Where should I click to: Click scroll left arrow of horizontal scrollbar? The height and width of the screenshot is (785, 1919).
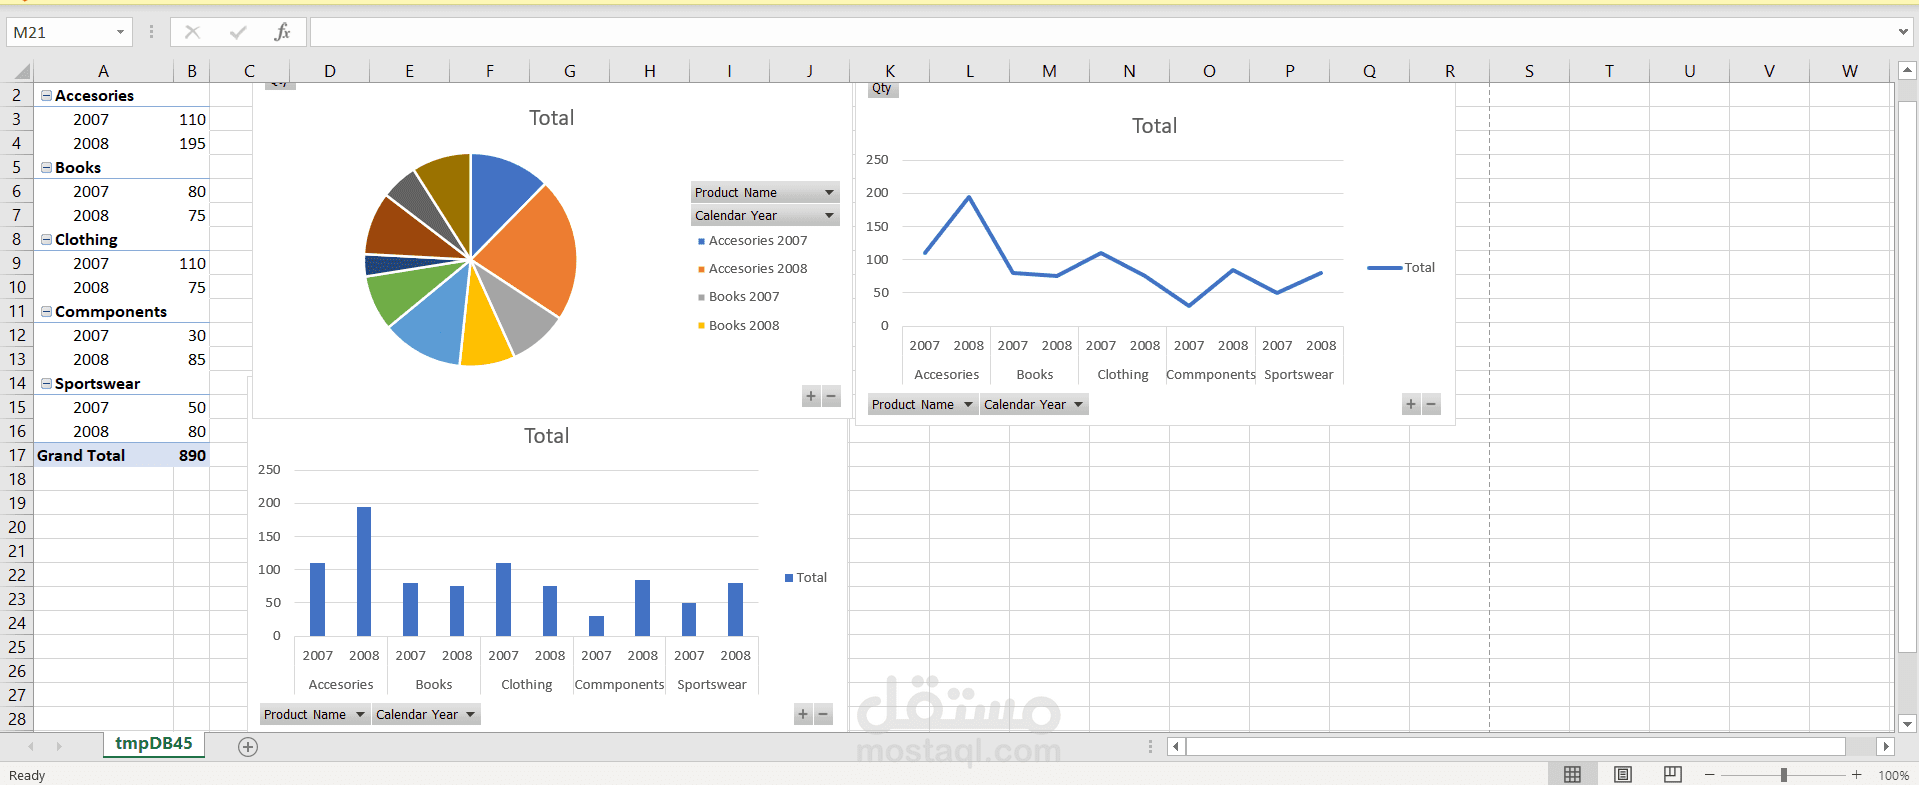tap(1176, 746)
